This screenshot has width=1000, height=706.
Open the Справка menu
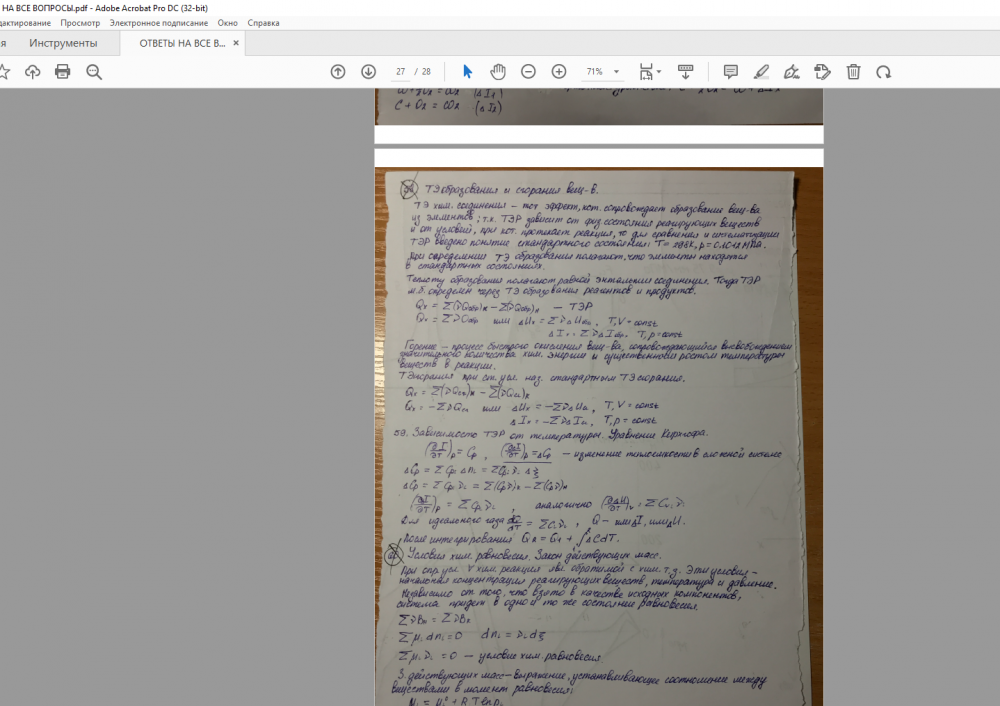click(x=263, y=23)
